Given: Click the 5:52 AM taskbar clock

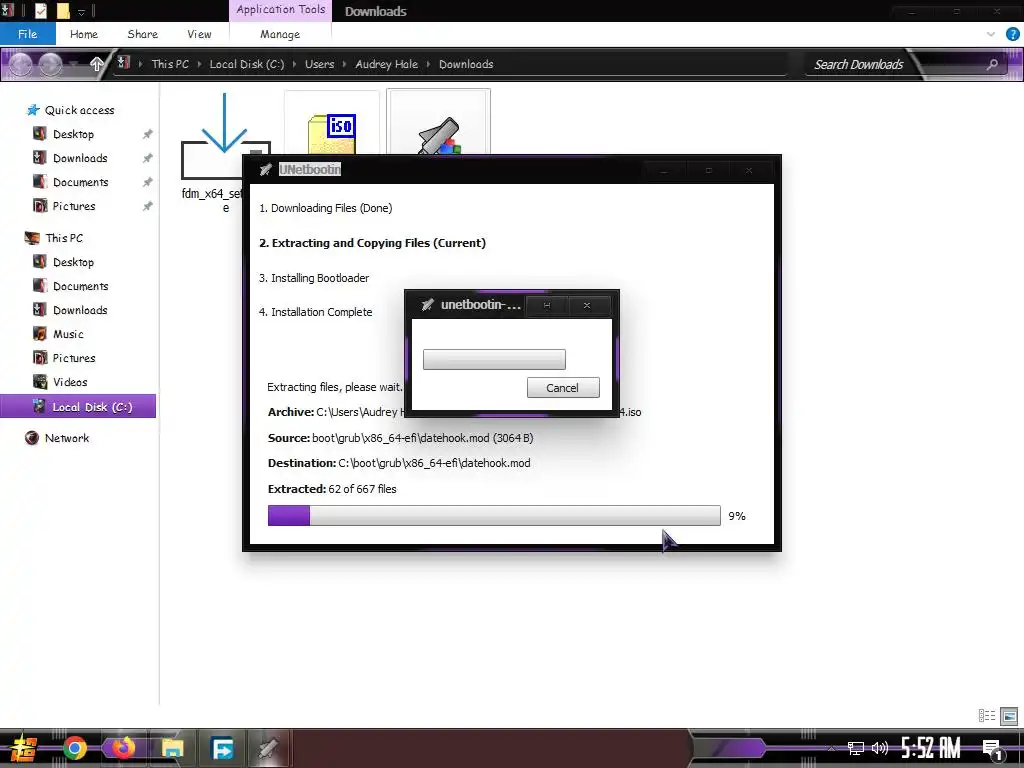Looking at the screenshot, I should tap(931, 748).
